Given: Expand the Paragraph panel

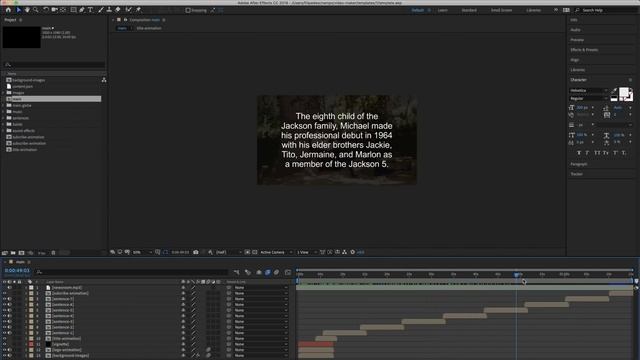Looking at the screenshot, I should tap(579, 164).
